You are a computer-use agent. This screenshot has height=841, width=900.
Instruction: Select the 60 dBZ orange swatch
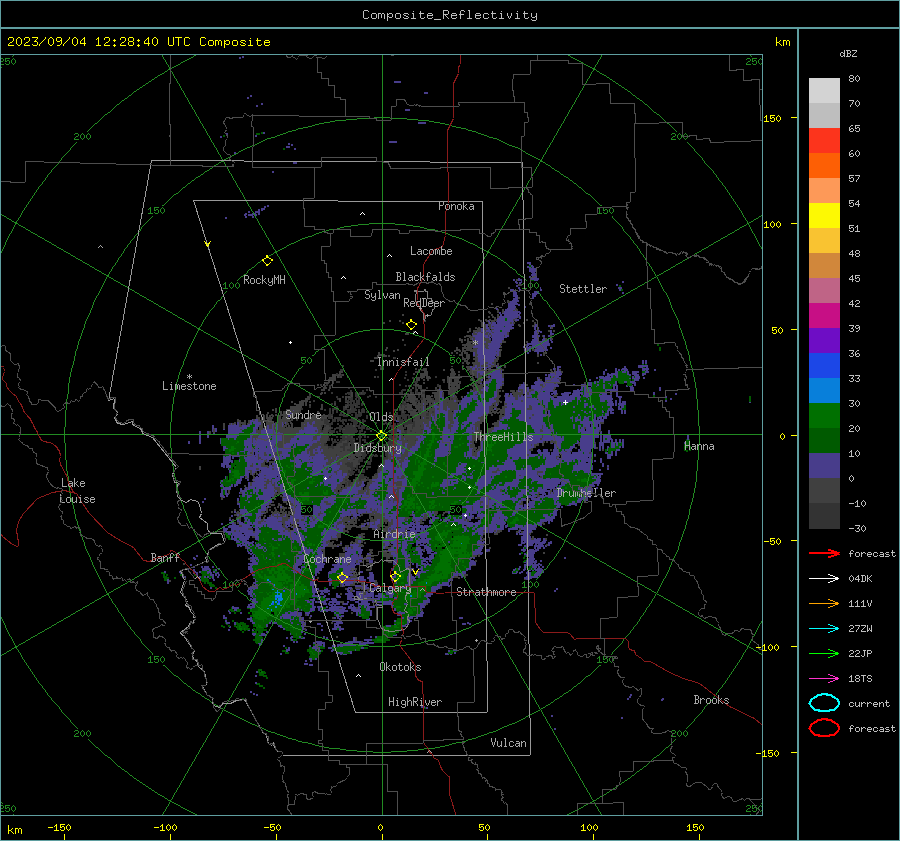click(x=824, y=165)
